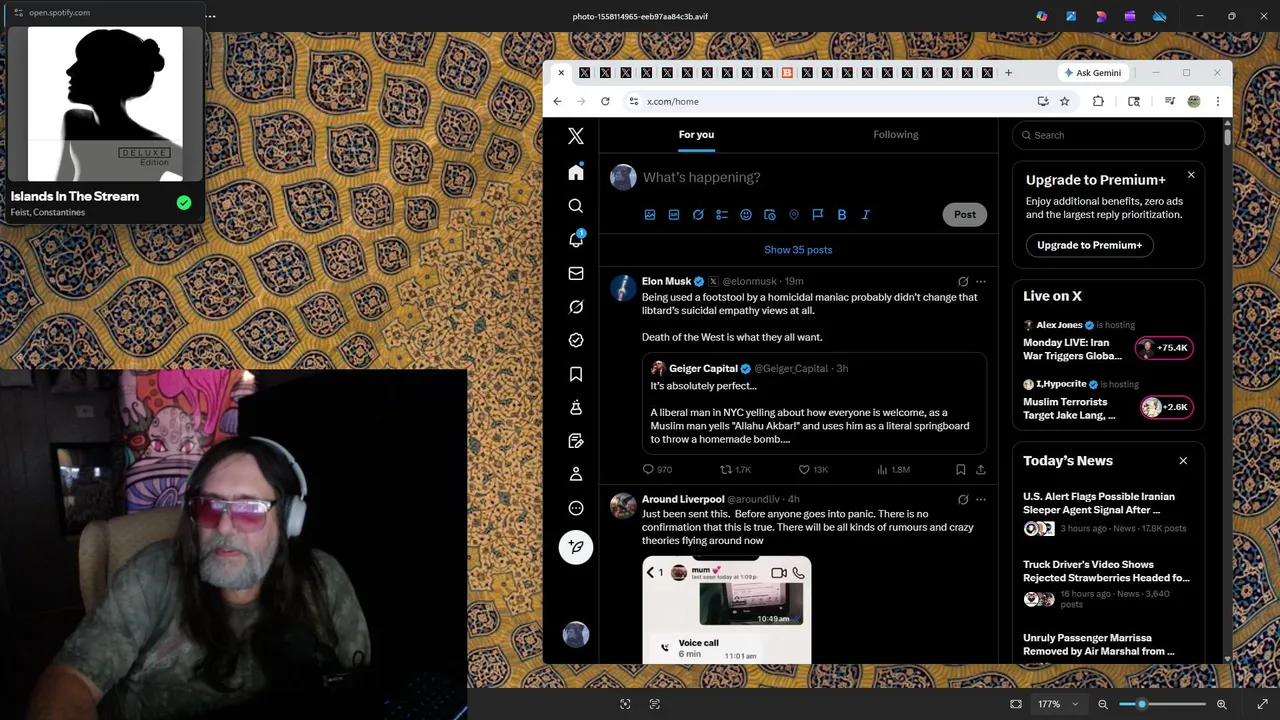This screenshot has height=720, width=1280.
Task: Open Truck Driver's Video news story
Action: coord(1106,584)
